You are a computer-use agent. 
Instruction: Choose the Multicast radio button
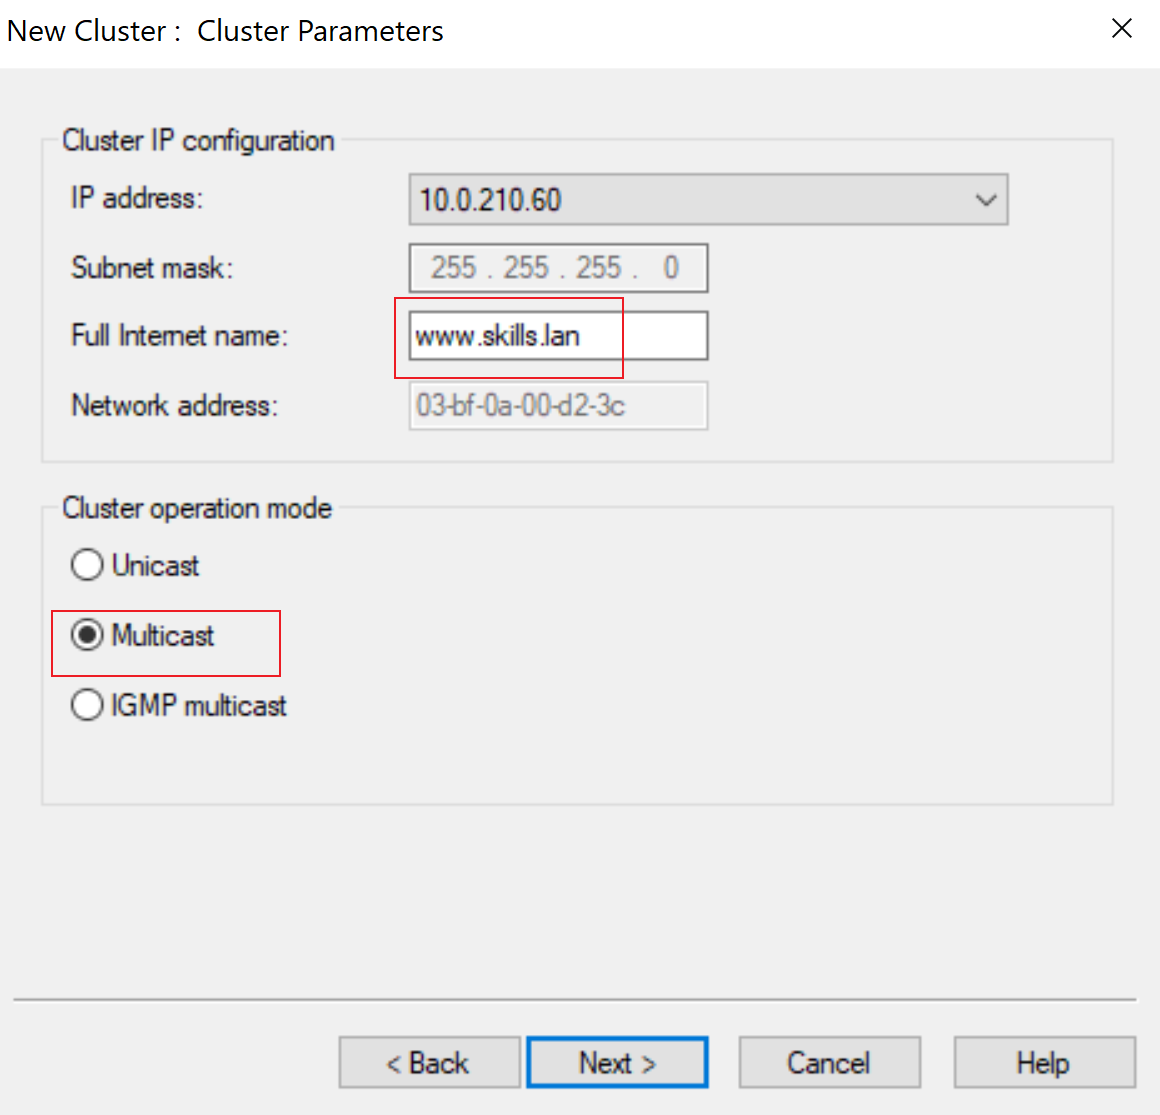(87, 635)
